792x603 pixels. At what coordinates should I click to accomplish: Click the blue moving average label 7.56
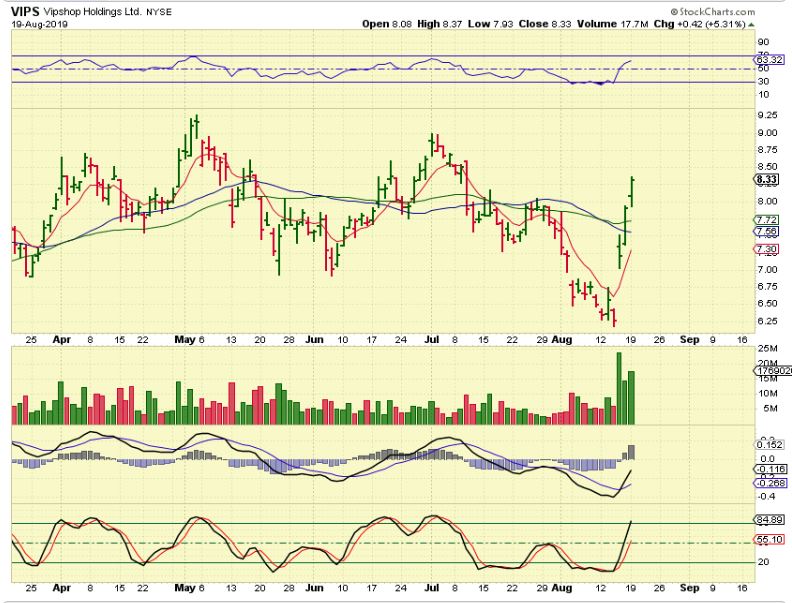[x=767, y=232]
